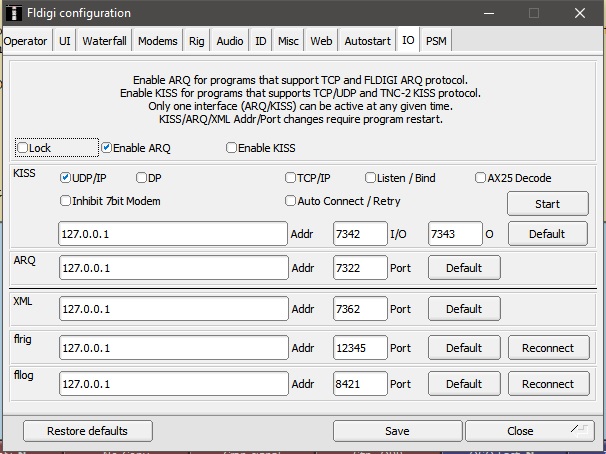Switch to the Misc tab

pos(288,41)
